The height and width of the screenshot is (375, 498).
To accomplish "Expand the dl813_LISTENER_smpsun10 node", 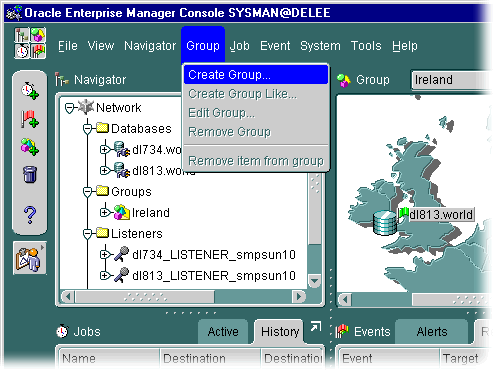I will (x=105, y=276).
